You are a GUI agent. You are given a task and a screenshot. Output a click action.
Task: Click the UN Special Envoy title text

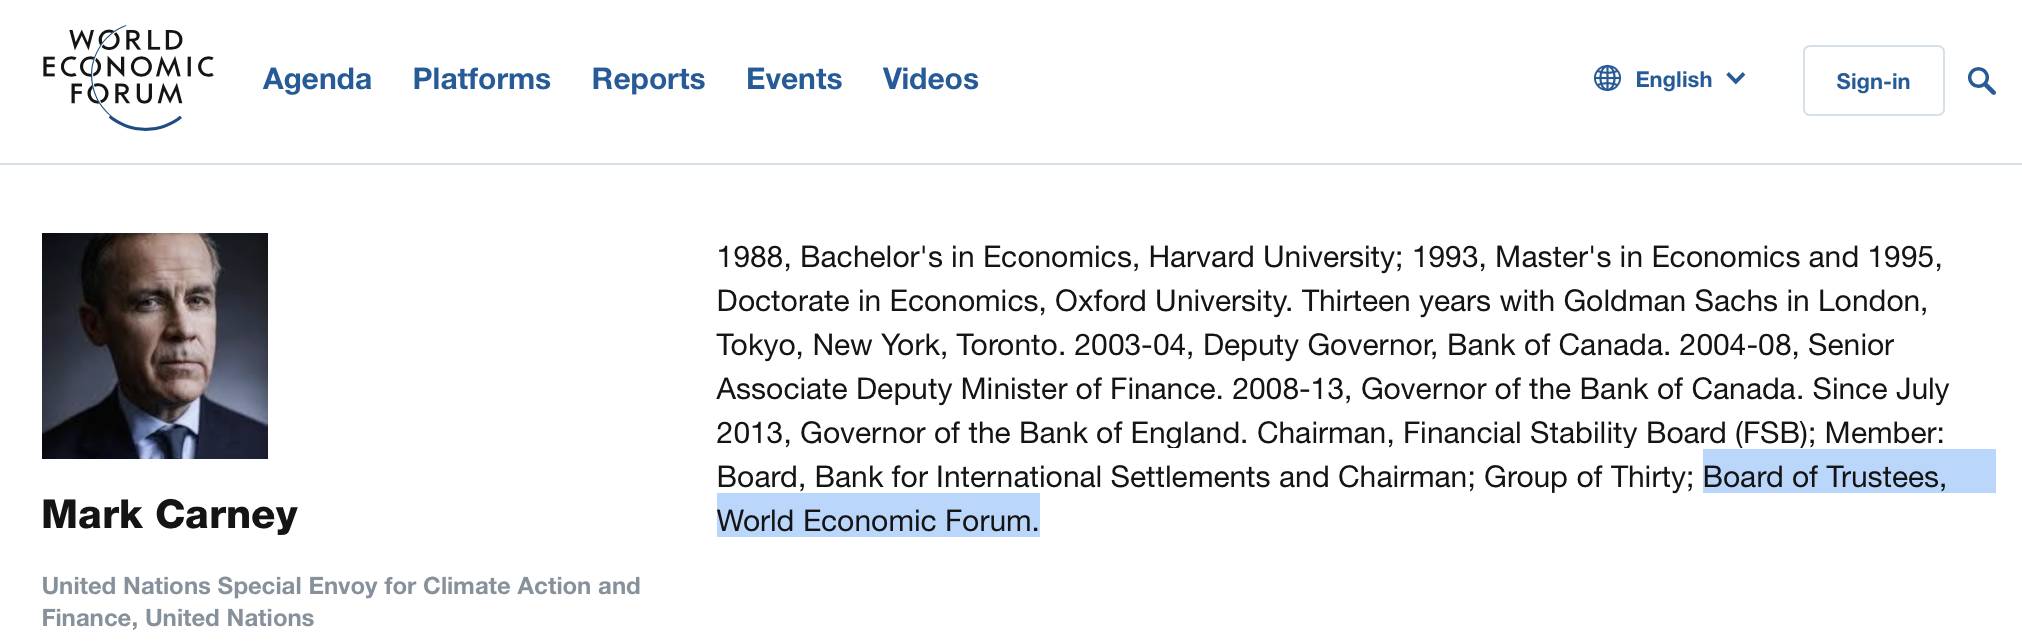pyautogui.click(x=341, y=602)
